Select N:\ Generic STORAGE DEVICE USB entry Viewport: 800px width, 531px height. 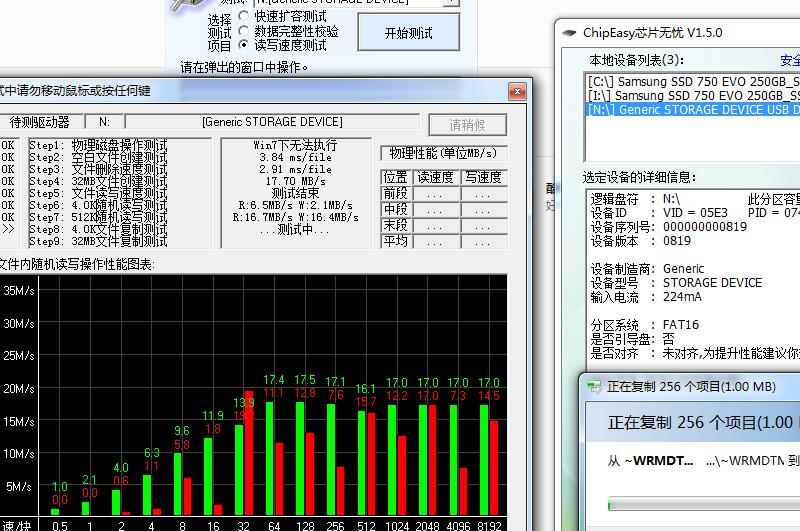click(x=692, y=110)
